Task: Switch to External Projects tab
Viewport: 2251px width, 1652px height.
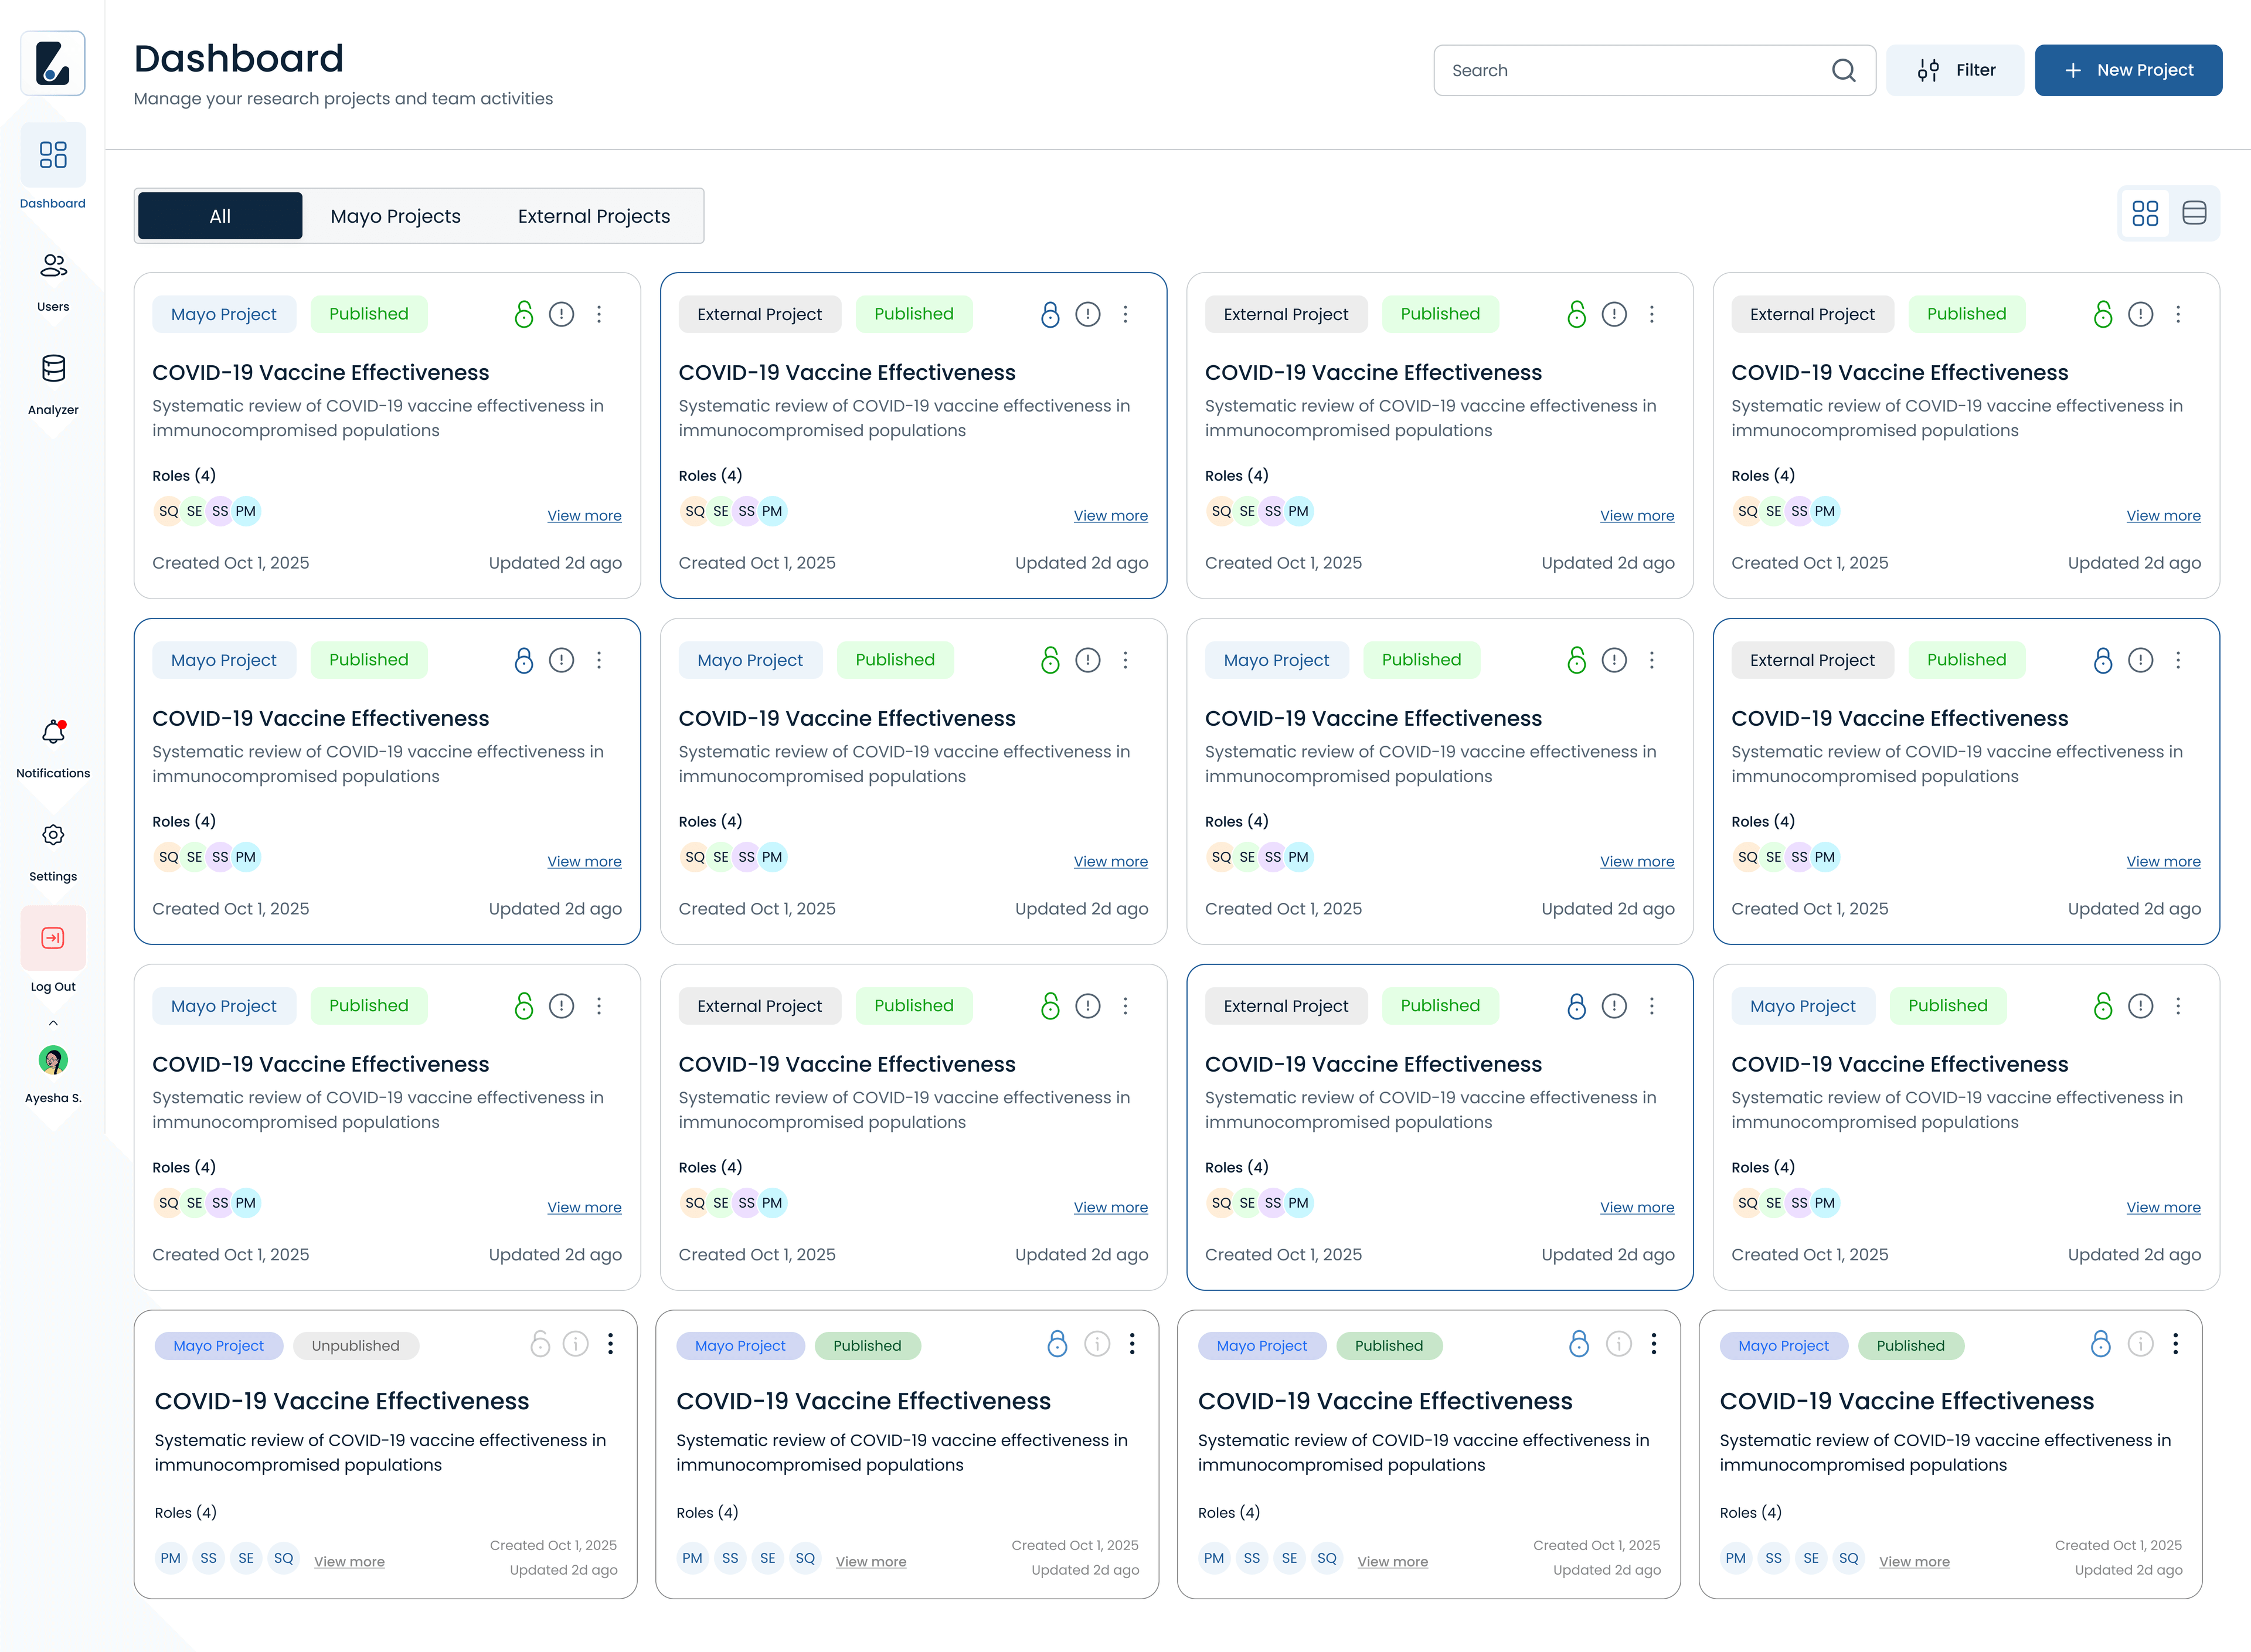Action: click(x=594, y=216)
